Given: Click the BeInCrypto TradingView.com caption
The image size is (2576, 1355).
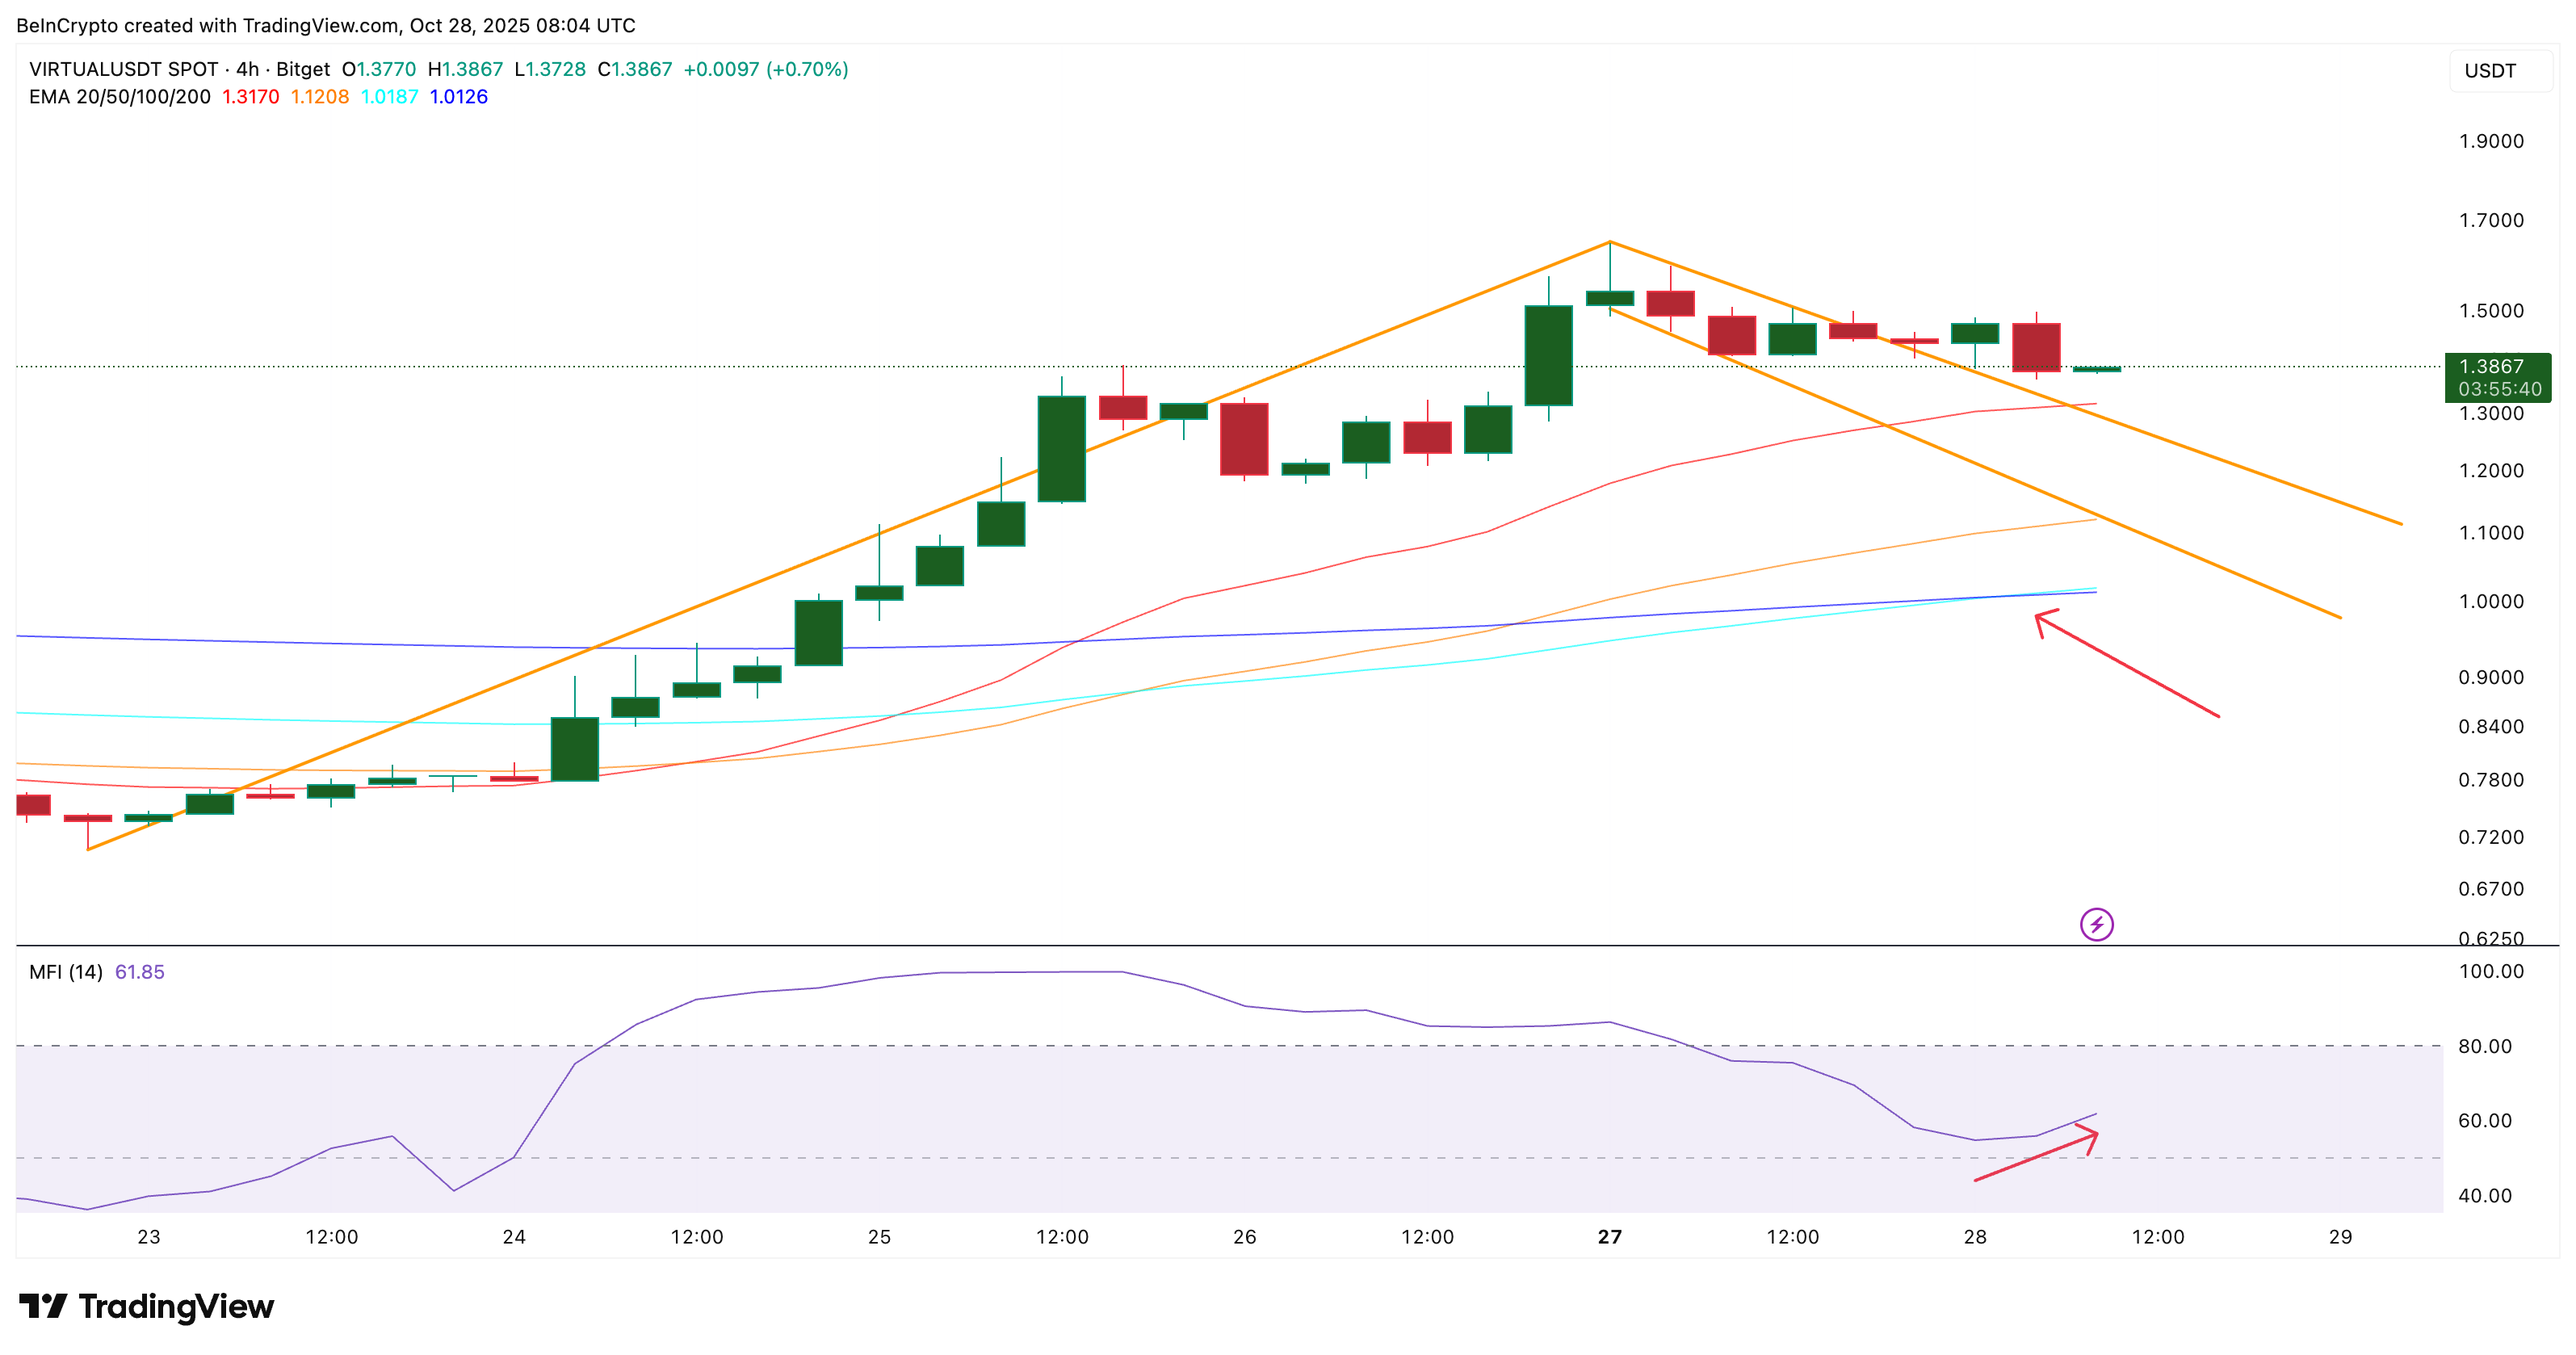Looking at the screenshot, I should coord(326,25).
